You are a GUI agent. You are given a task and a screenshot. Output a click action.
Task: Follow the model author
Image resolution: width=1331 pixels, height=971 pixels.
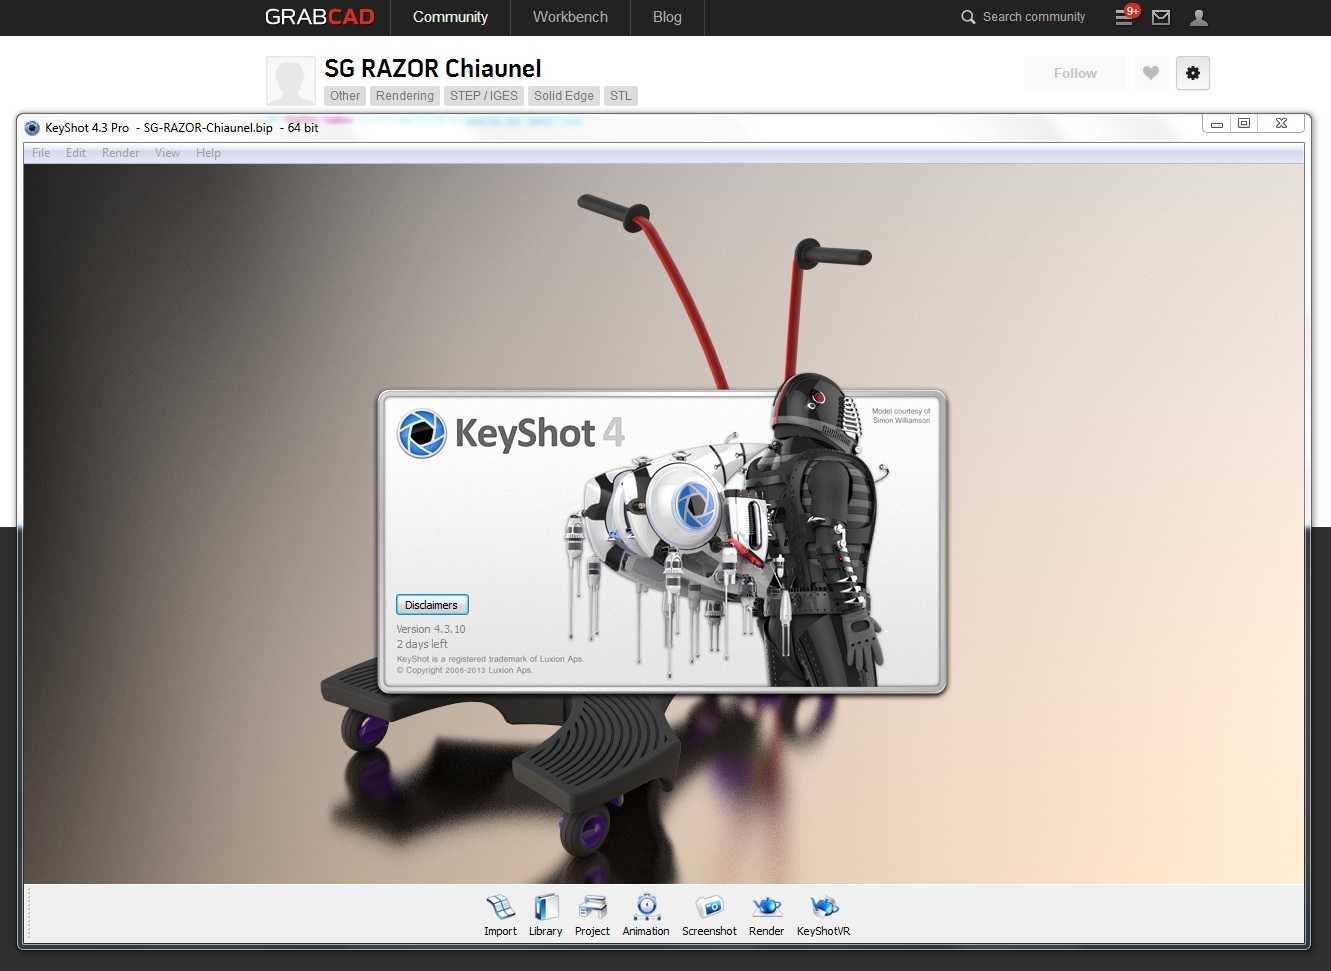point(1075,73)
